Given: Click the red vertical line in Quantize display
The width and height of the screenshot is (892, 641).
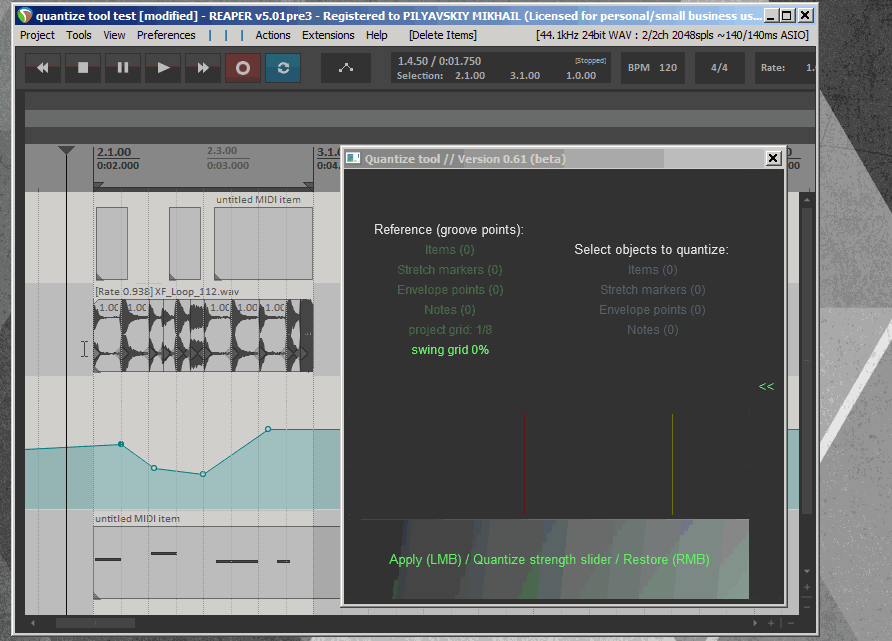Looking at the screenshot, I should click(x=524, y=464).
